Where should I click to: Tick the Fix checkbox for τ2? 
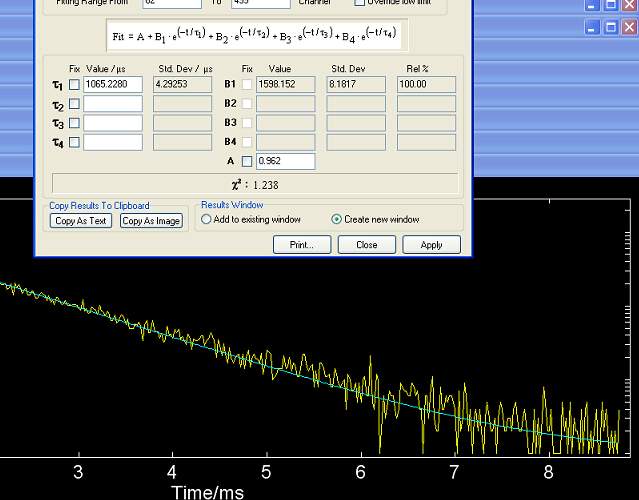coord(74,104)
